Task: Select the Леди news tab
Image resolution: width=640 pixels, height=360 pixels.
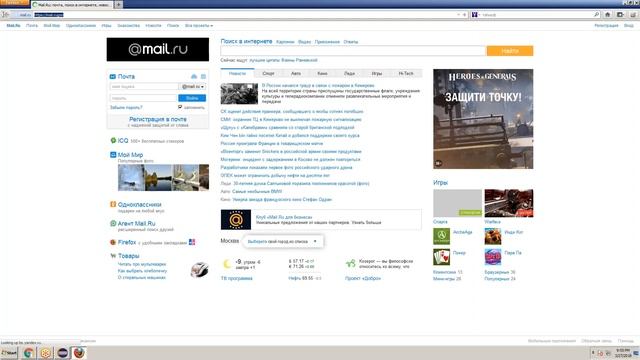Action: [349, 73]
